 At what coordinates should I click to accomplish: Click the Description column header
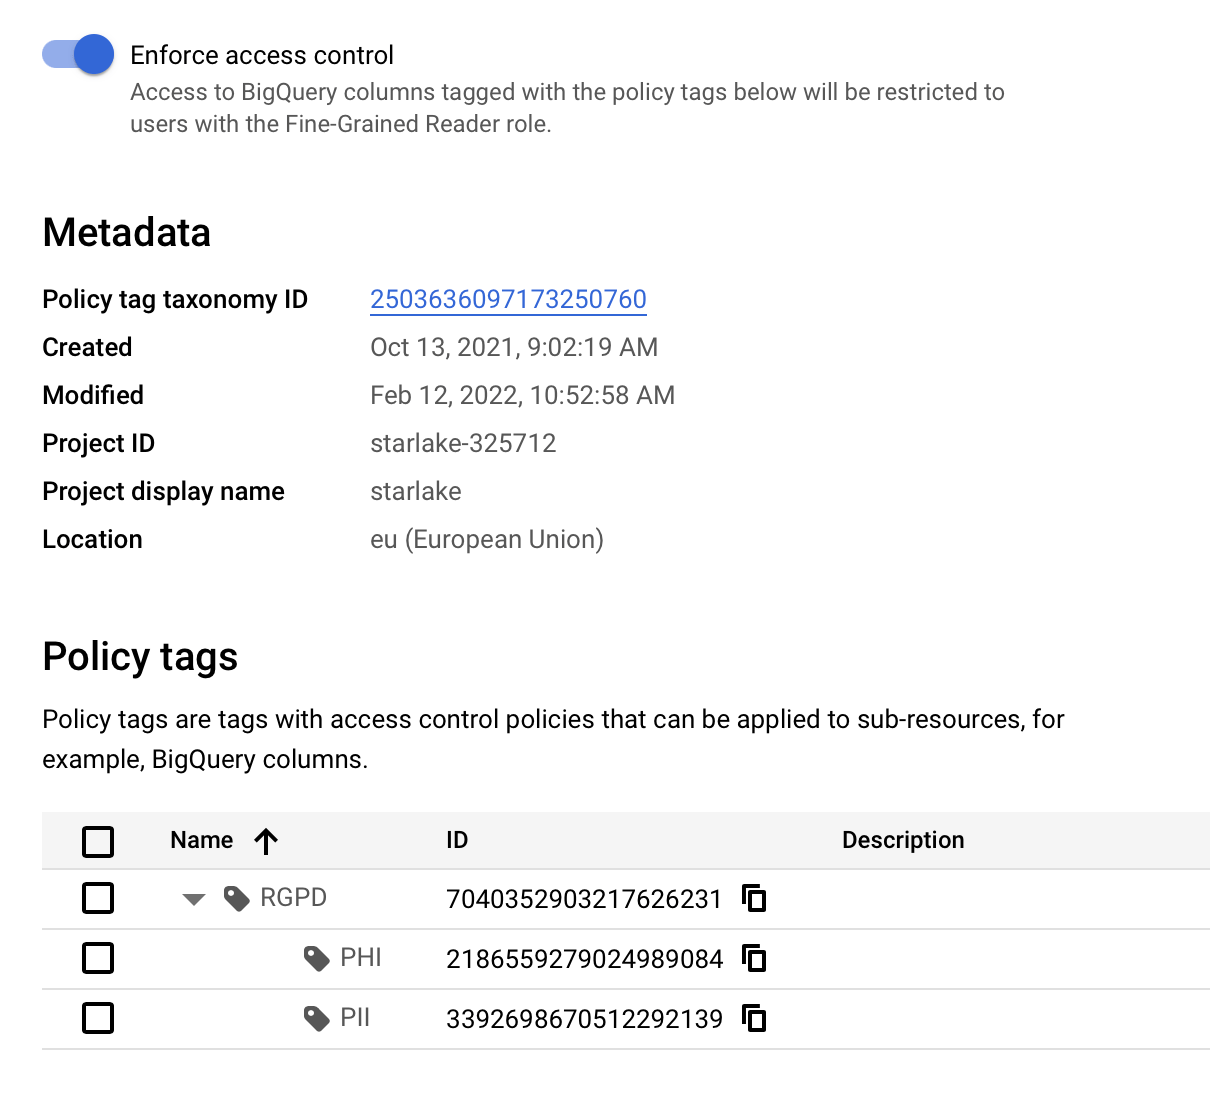(902, 840)
